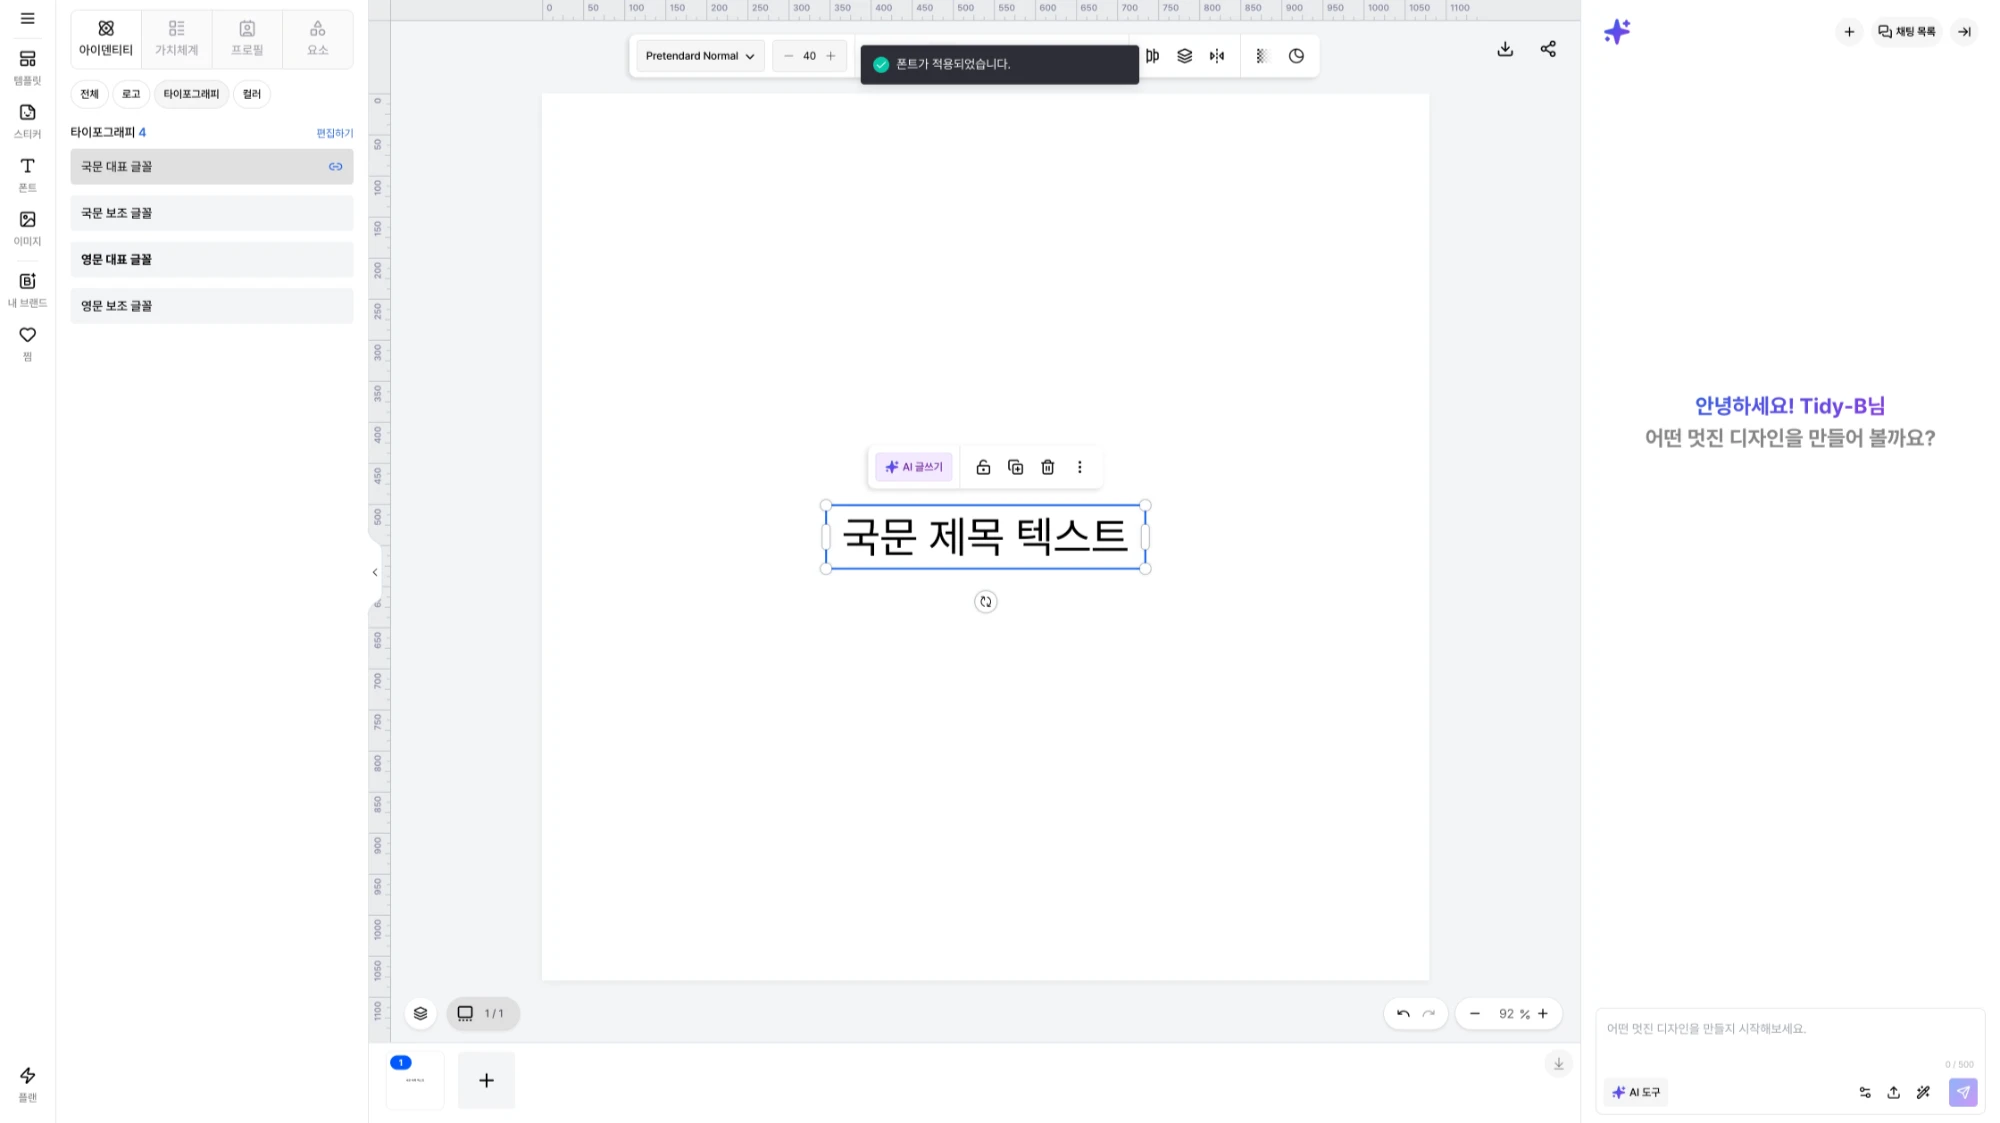
Task: Click the magic wand icon in chat
Action: [x=1923, y=1093]
